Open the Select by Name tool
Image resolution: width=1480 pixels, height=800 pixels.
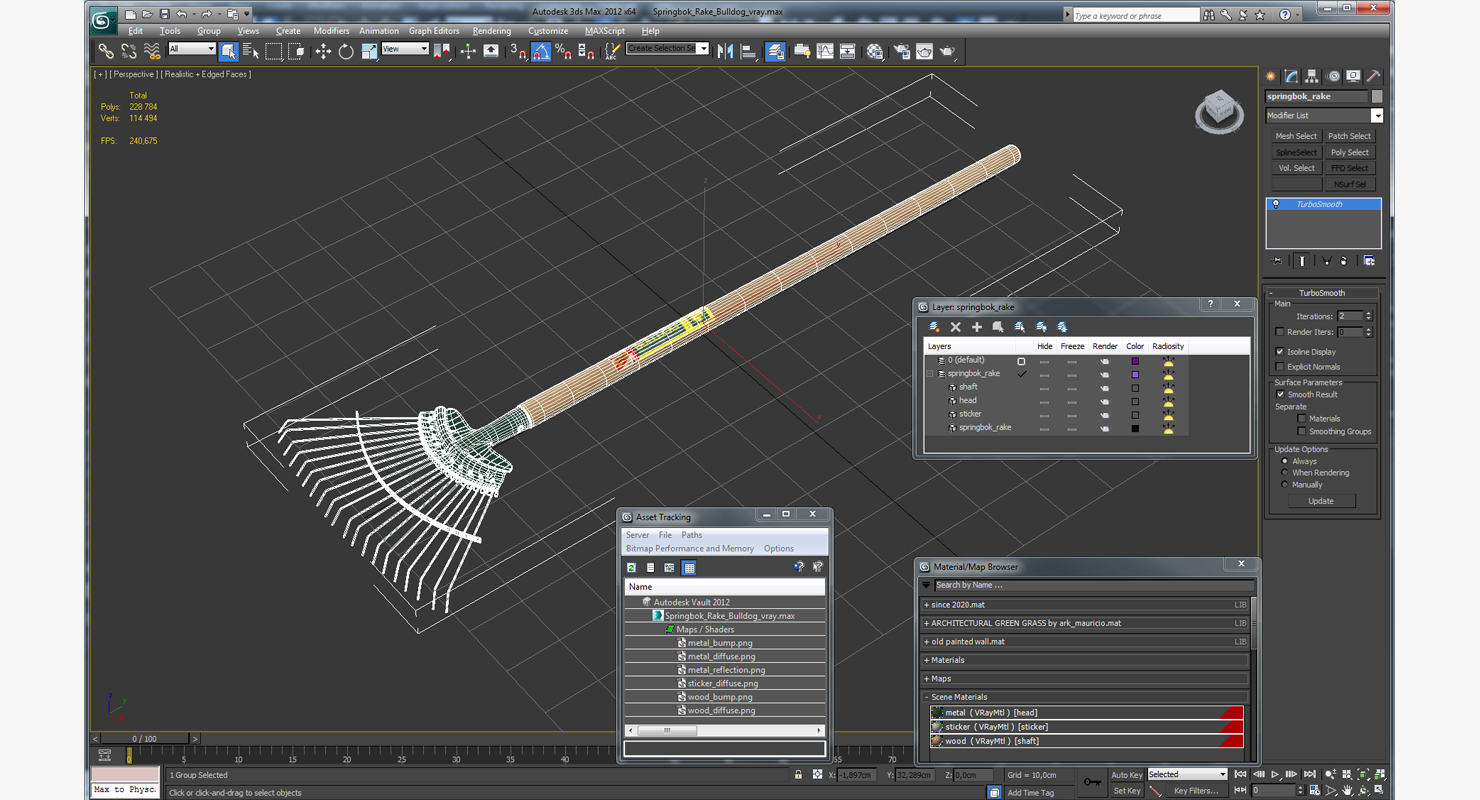(x=251, y=51)
